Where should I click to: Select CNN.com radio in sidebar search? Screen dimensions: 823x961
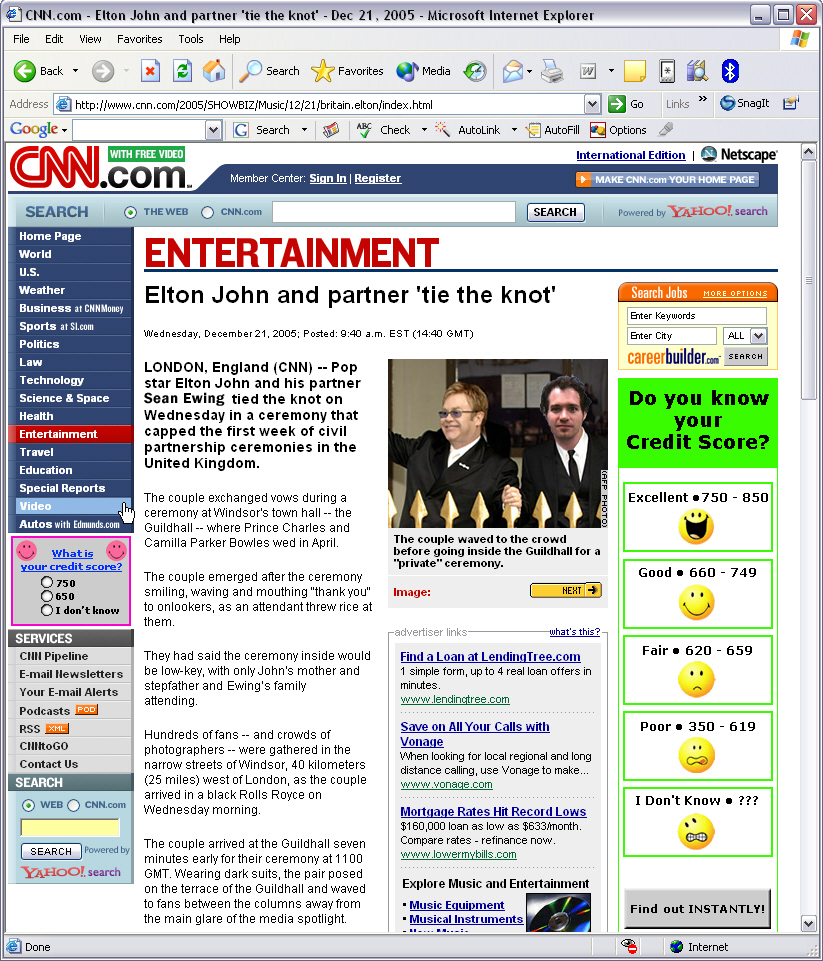tap(74, 805)
